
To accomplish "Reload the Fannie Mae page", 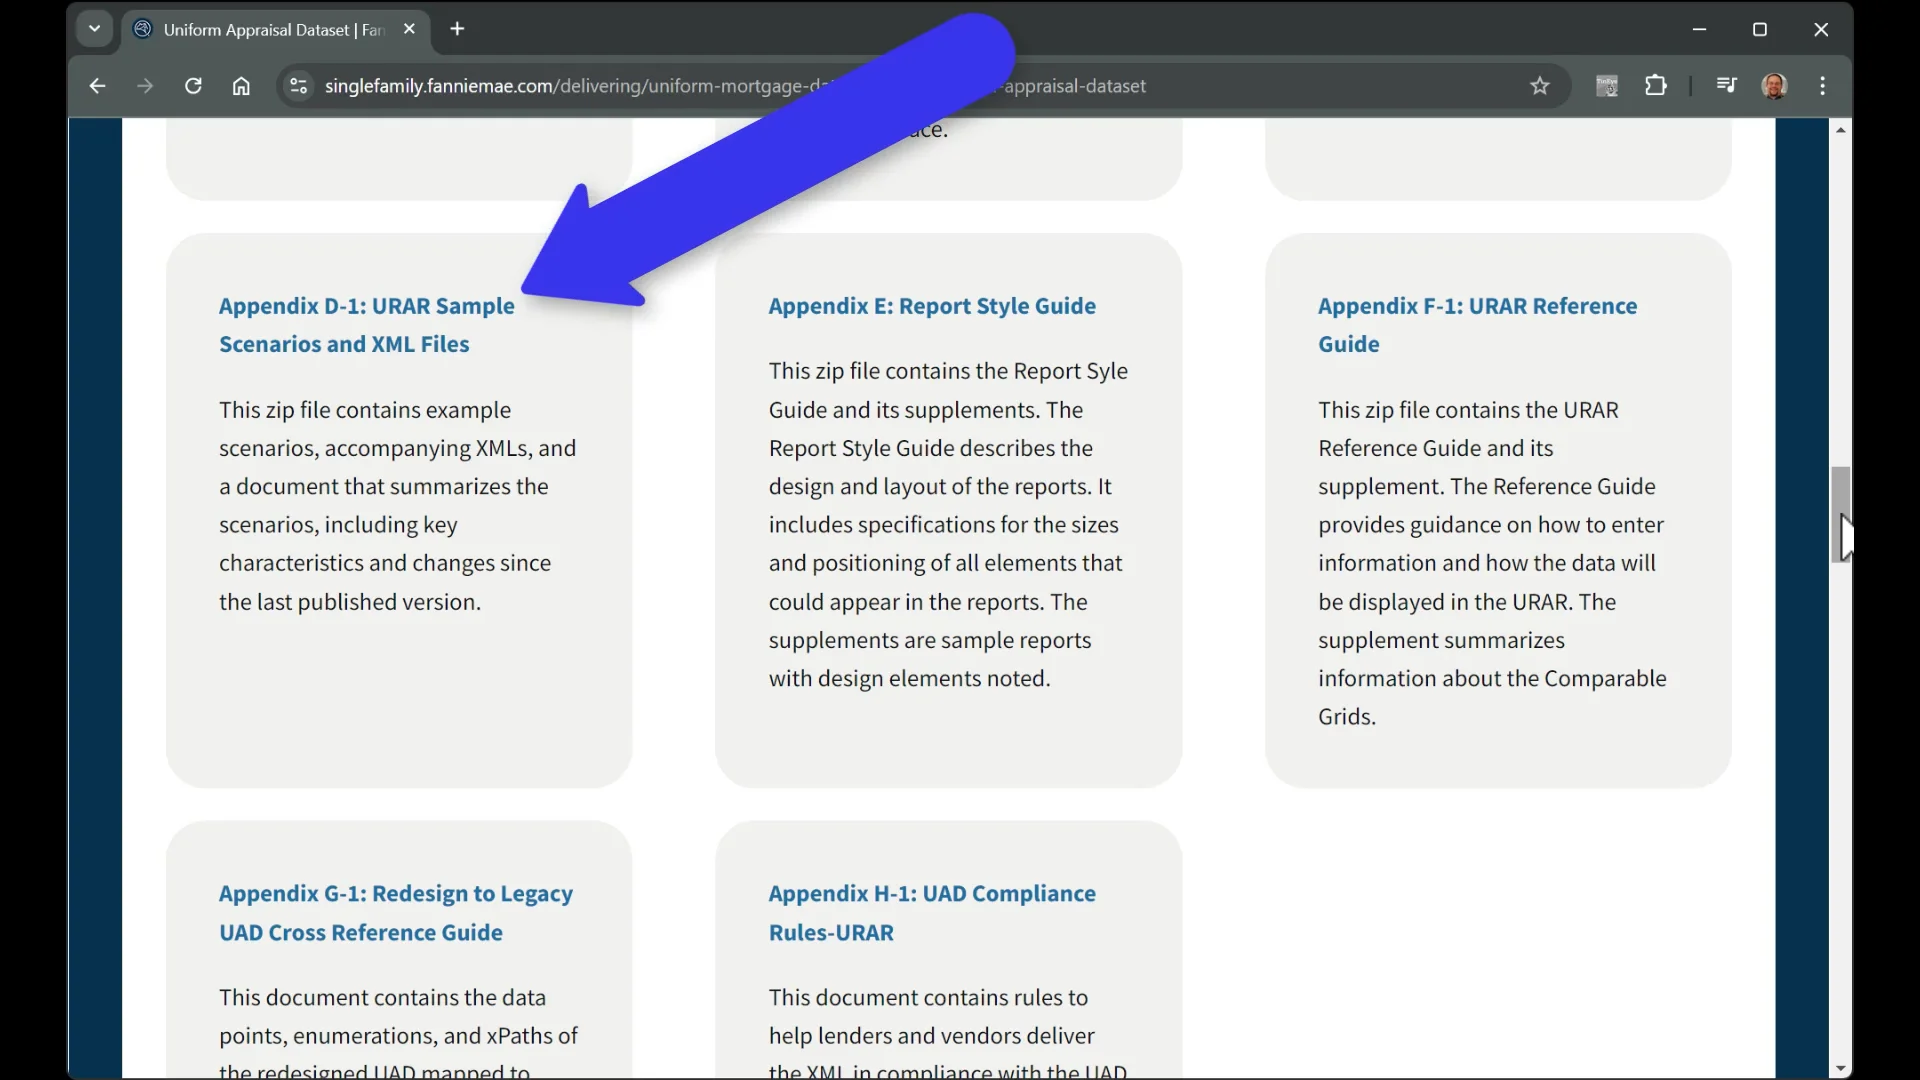I will pos(193,86).
